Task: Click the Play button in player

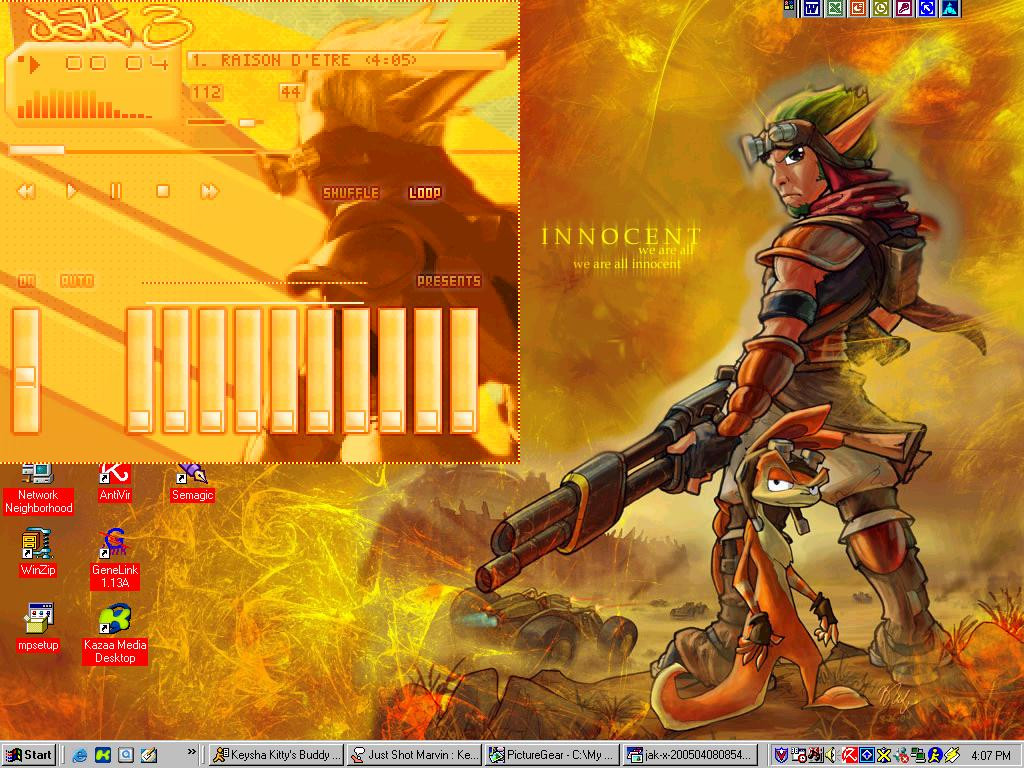Action: point(71,191)
